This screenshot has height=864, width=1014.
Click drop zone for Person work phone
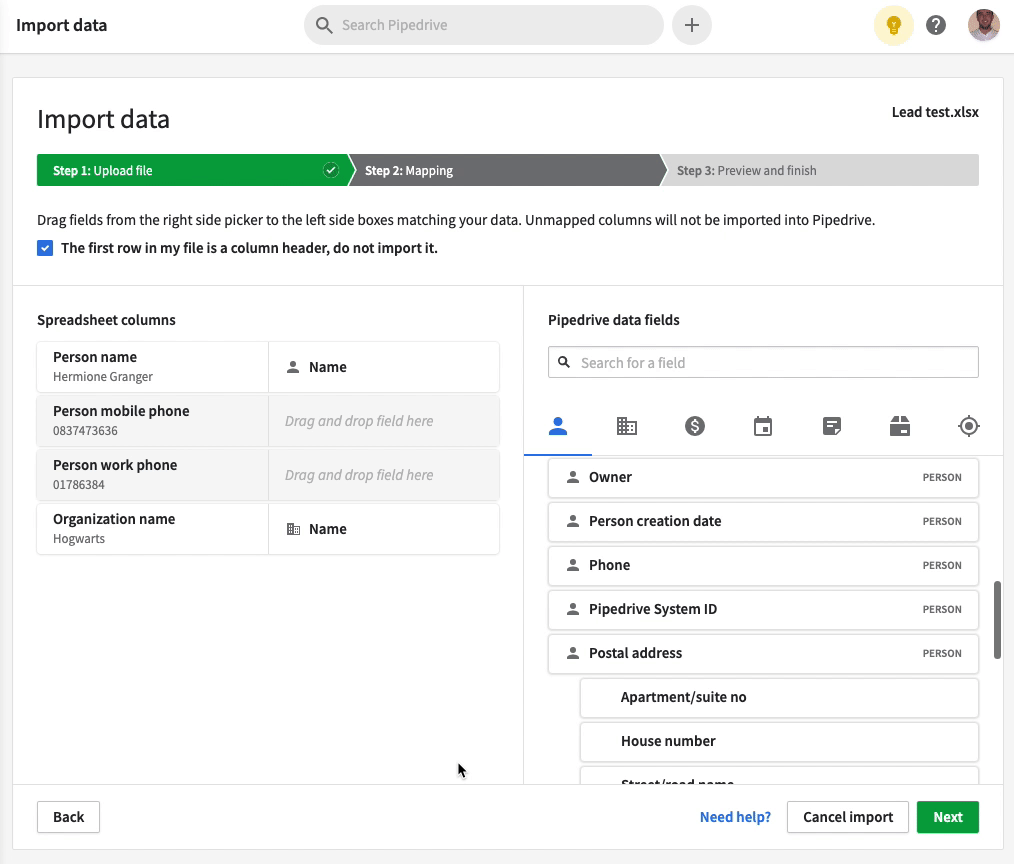click(384, 475)
